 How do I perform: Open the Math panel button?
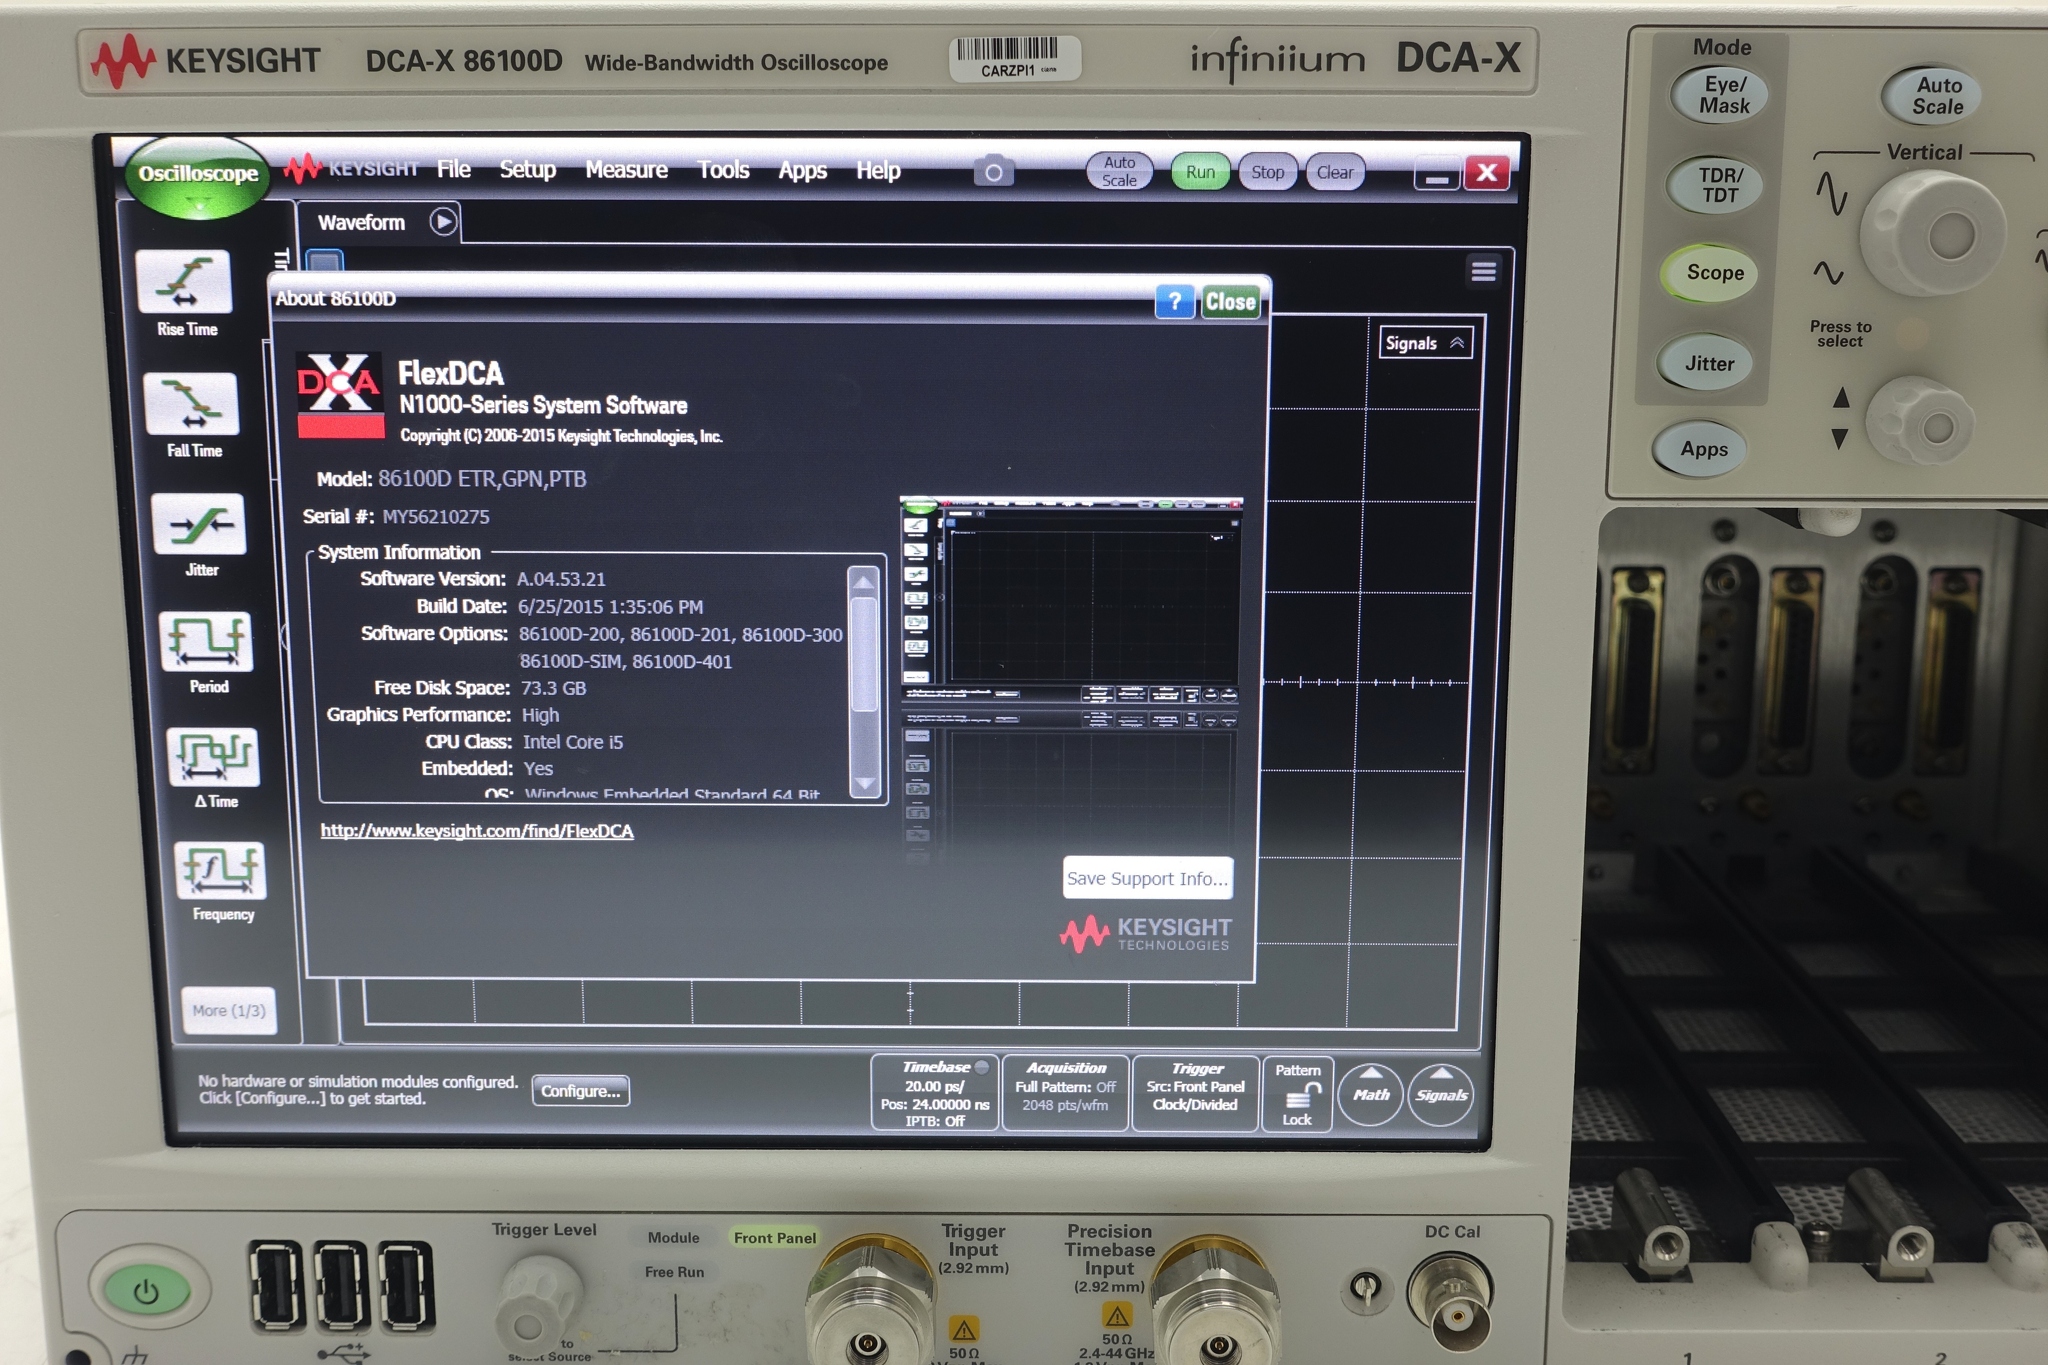(x=1371, y=1095)
